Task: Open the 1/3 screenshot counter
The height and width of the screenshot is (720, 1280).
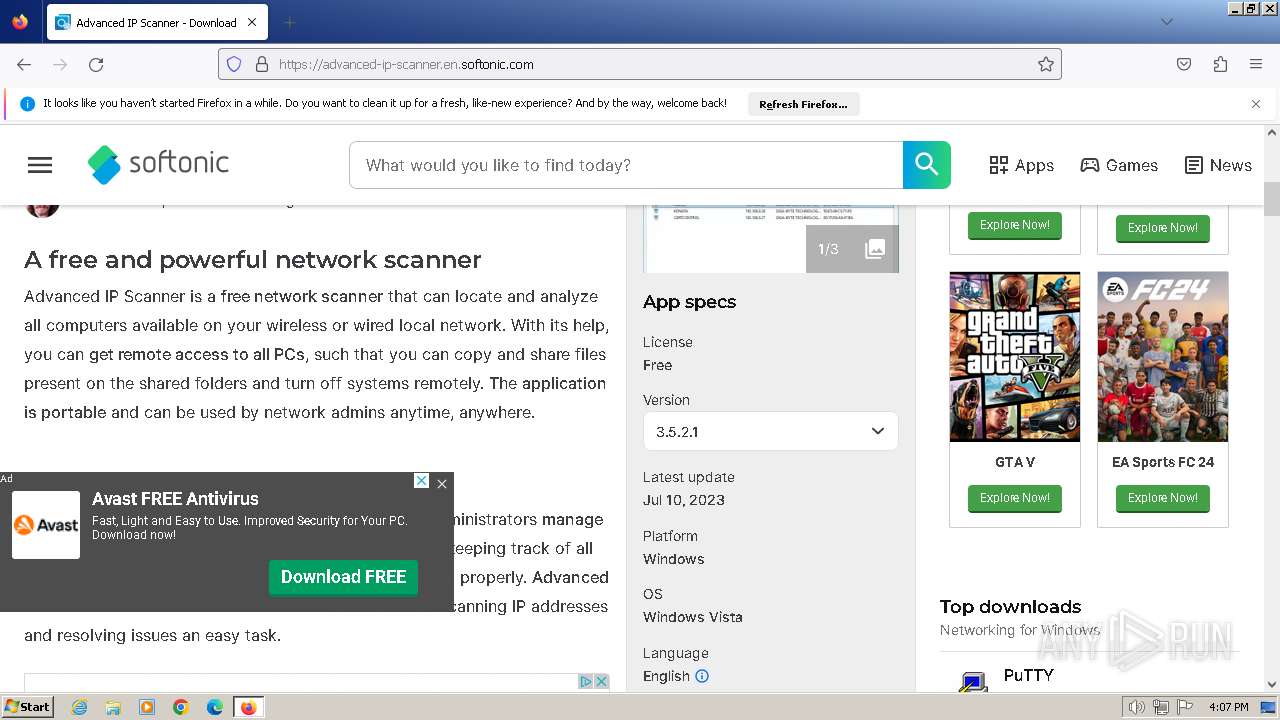Action: (x=828, y=249)
